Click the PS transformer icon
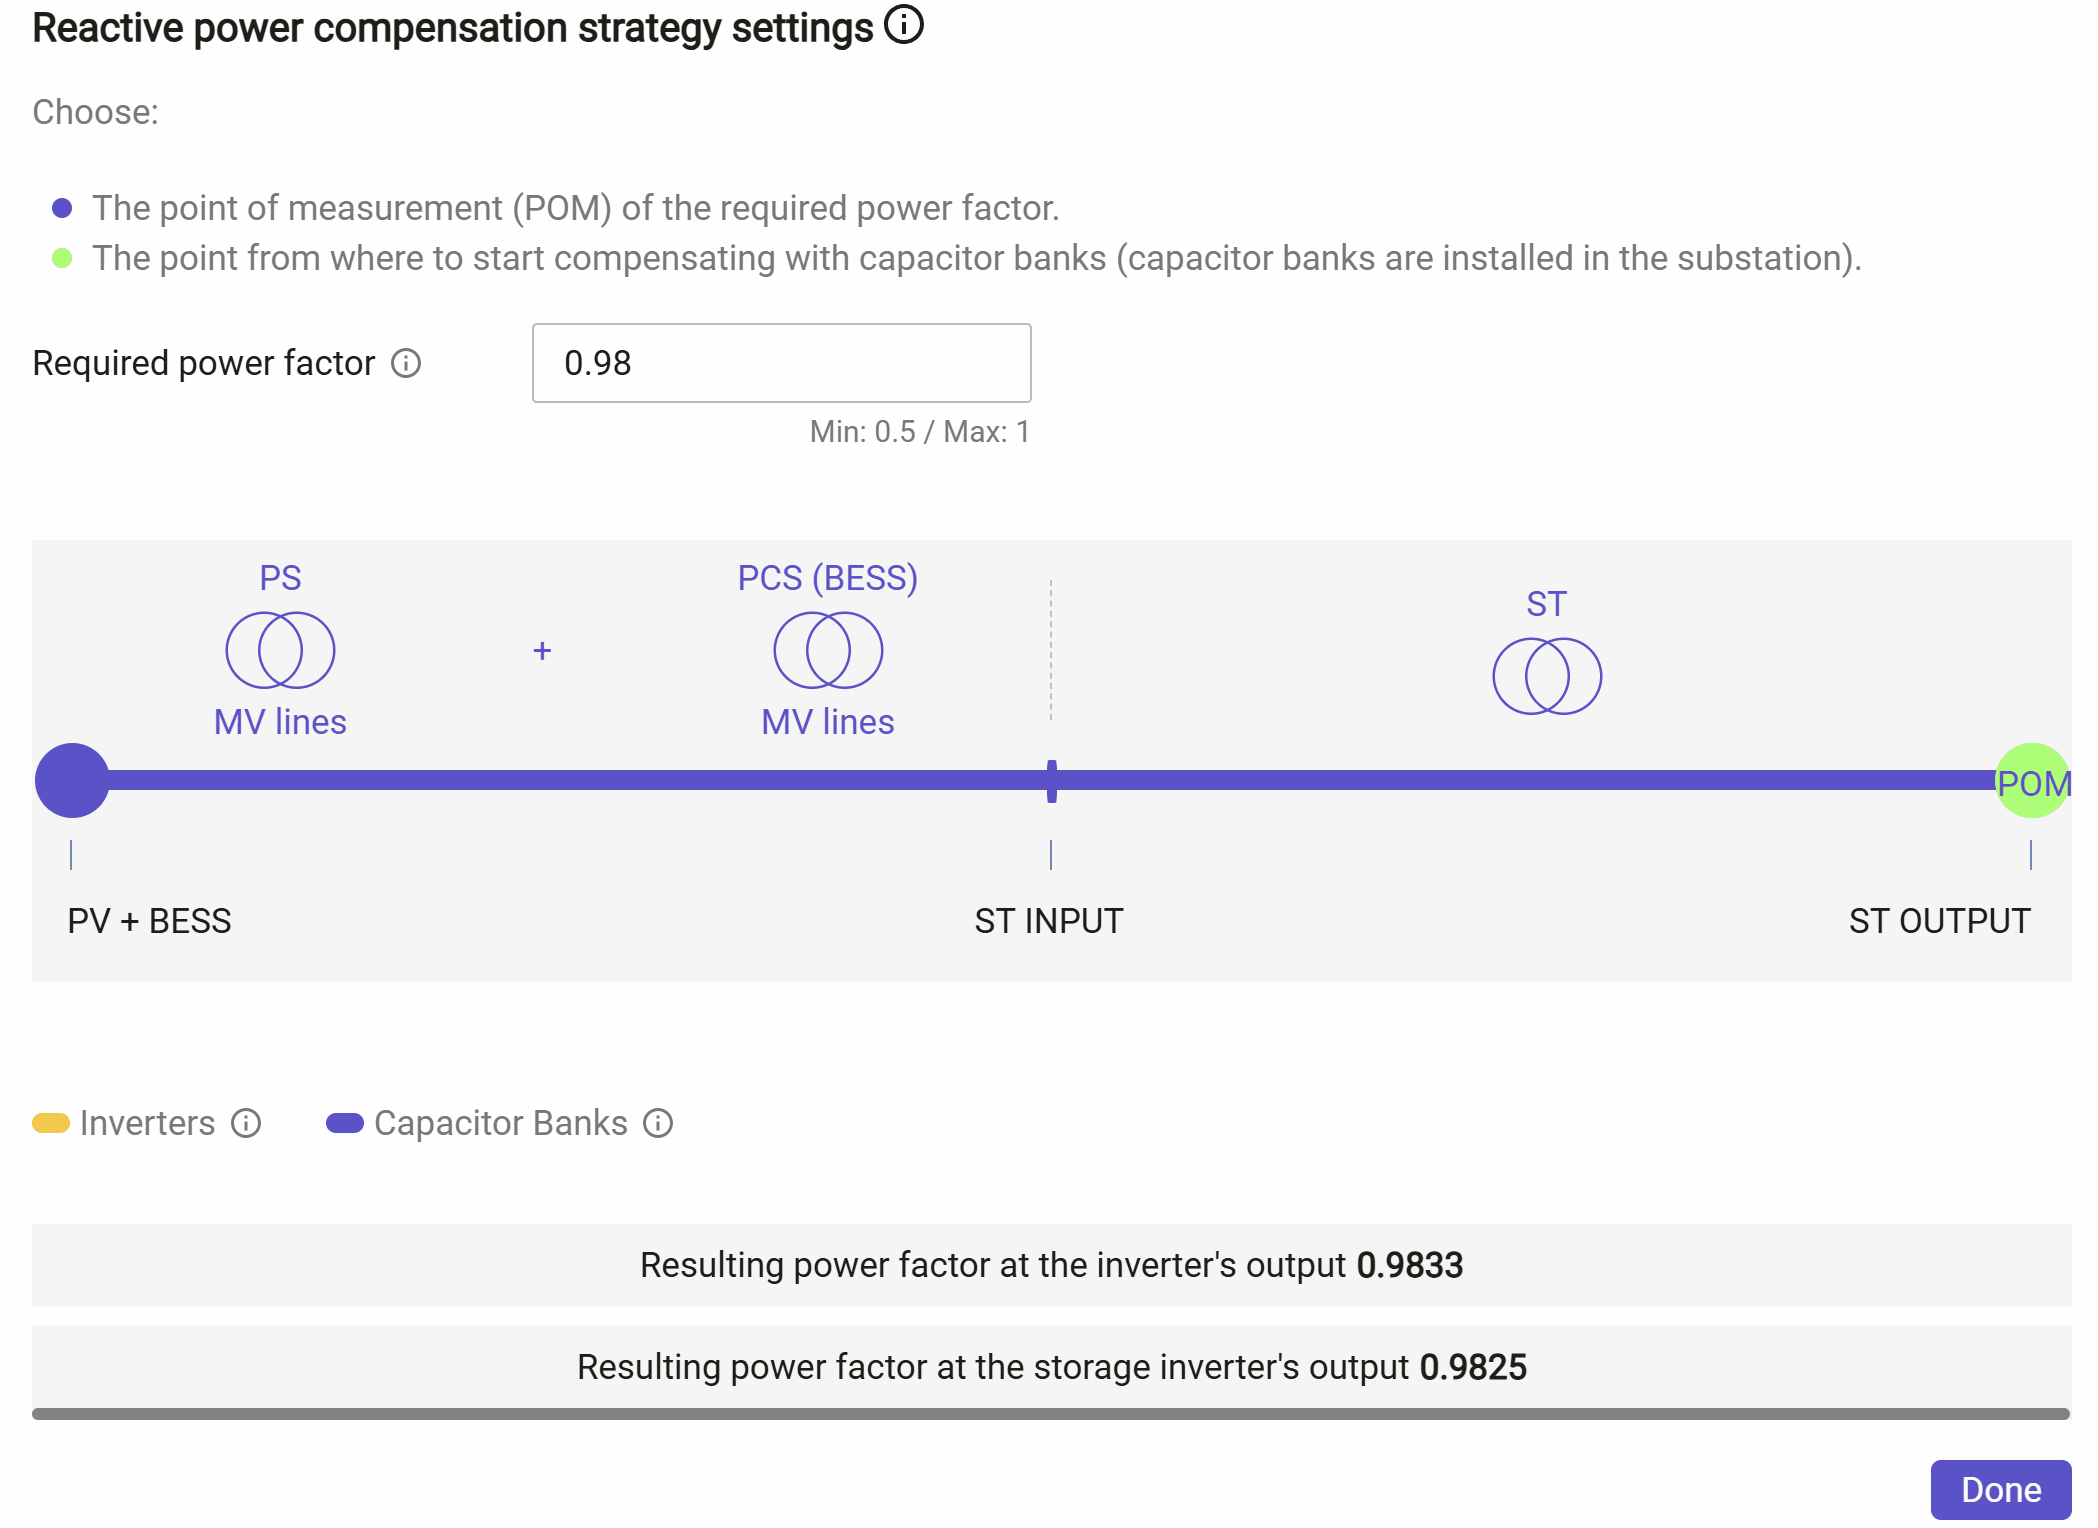The width and height of the screenshot is (2098, 1528). (x=280, y=650)
